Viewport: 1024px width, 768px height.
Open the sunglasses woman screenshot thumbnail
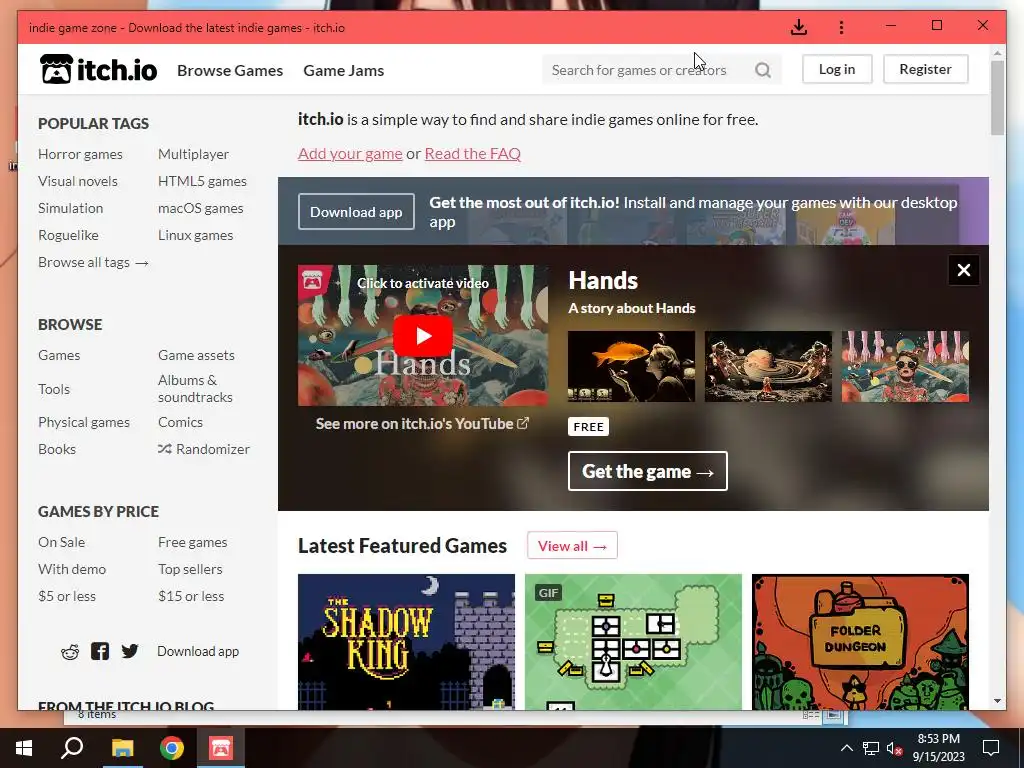pyautogui.click(x=905, y=366)
